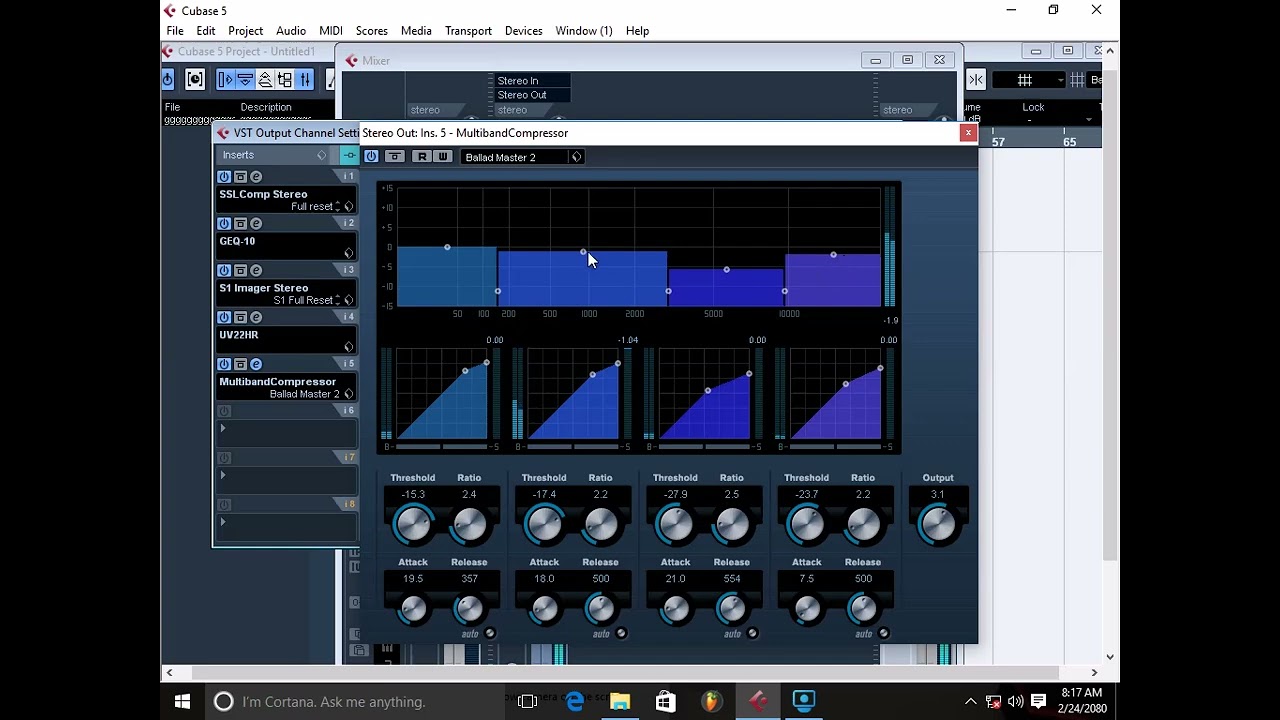This screenshot has height=720, width=1280.
Task: Open preset management icon beside Ballad Master 2
Action: tap(576, 157)
